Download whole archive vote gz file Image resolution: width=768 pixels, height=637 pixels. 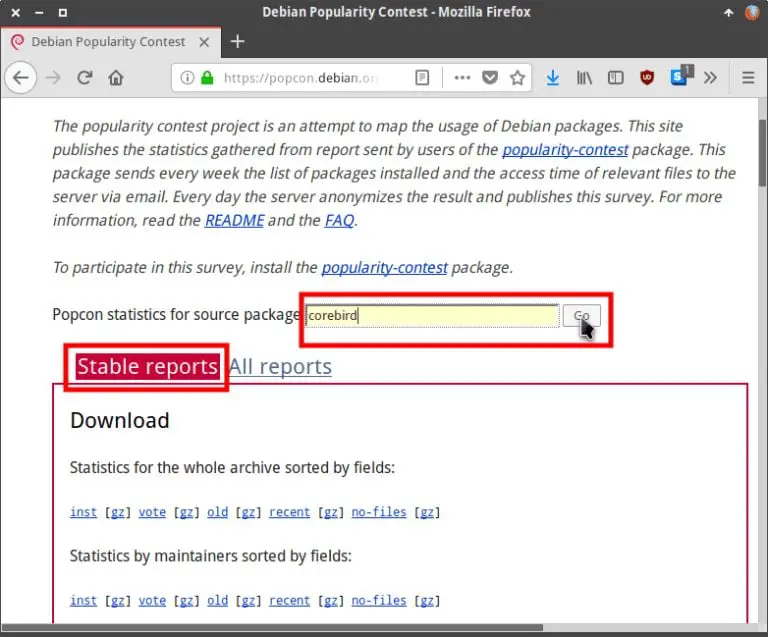(186, 512)
